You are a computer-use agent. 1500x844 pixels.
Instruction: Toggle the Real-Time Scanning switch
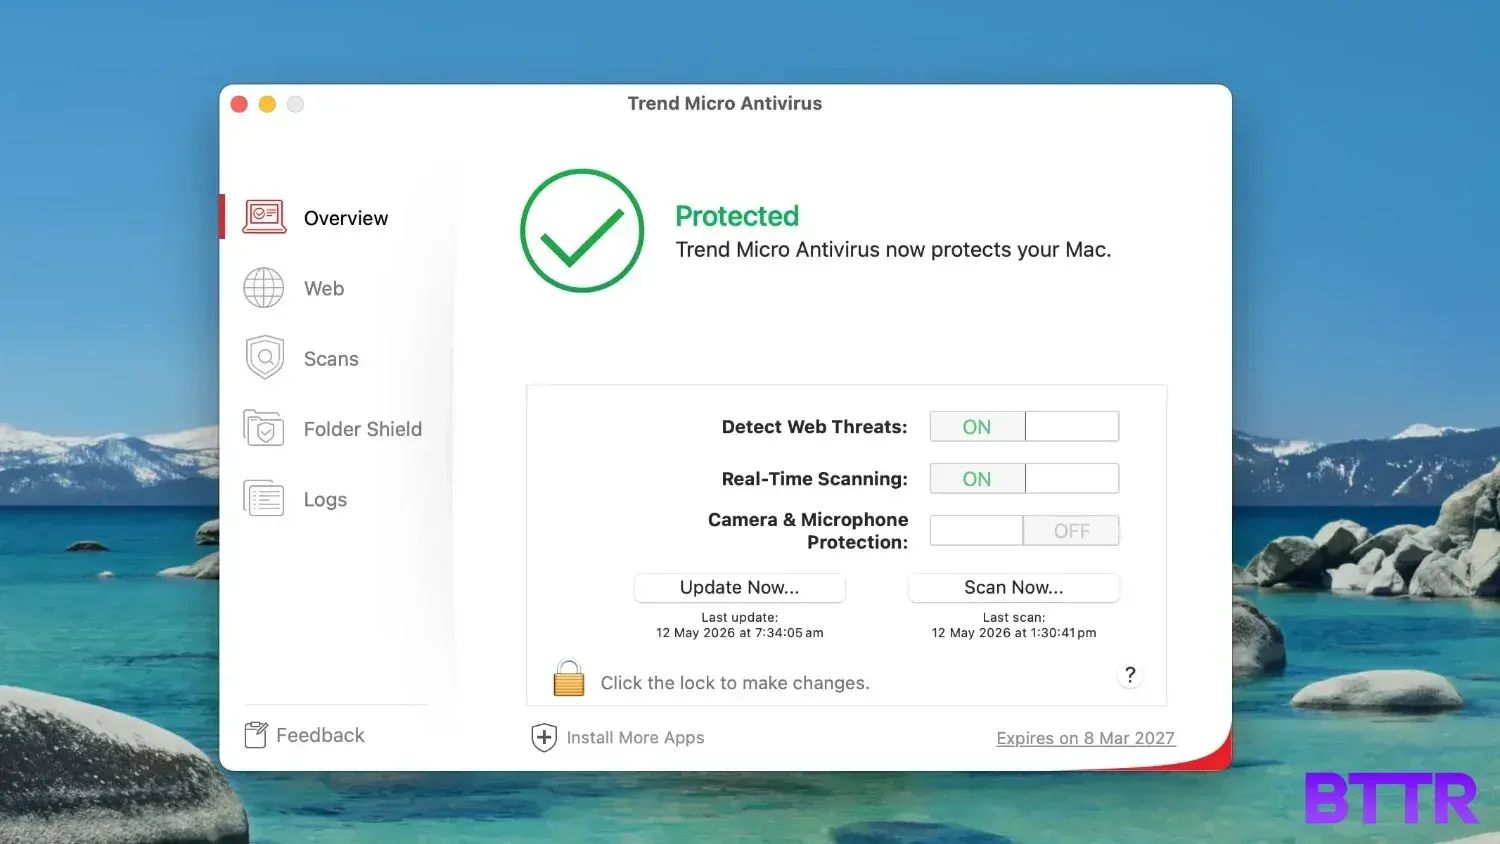coord(1024,479)
